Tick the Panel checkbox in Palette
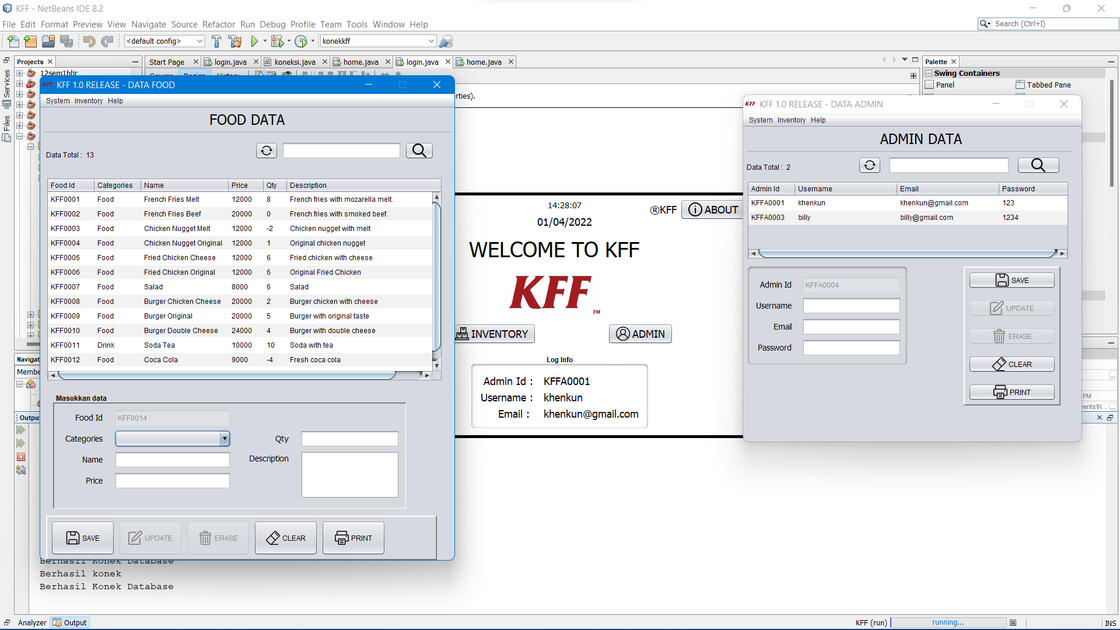The height and width of the screenshot is (630, 1120). pyautogui.click(x=930, y=85)
